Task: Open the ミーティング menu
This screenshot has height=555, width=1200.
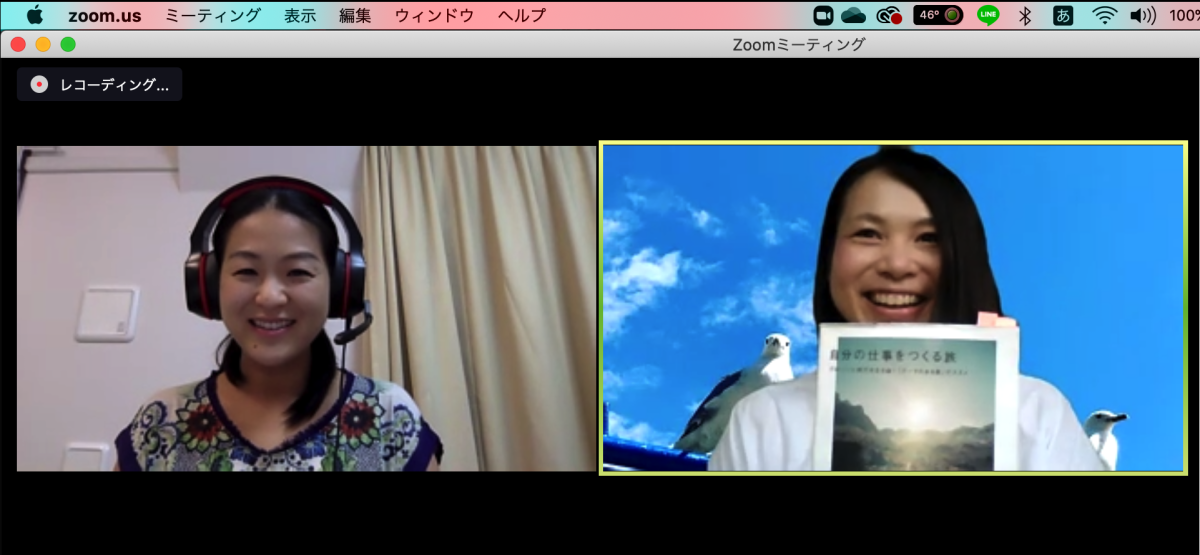Action: tap(212, 15)
